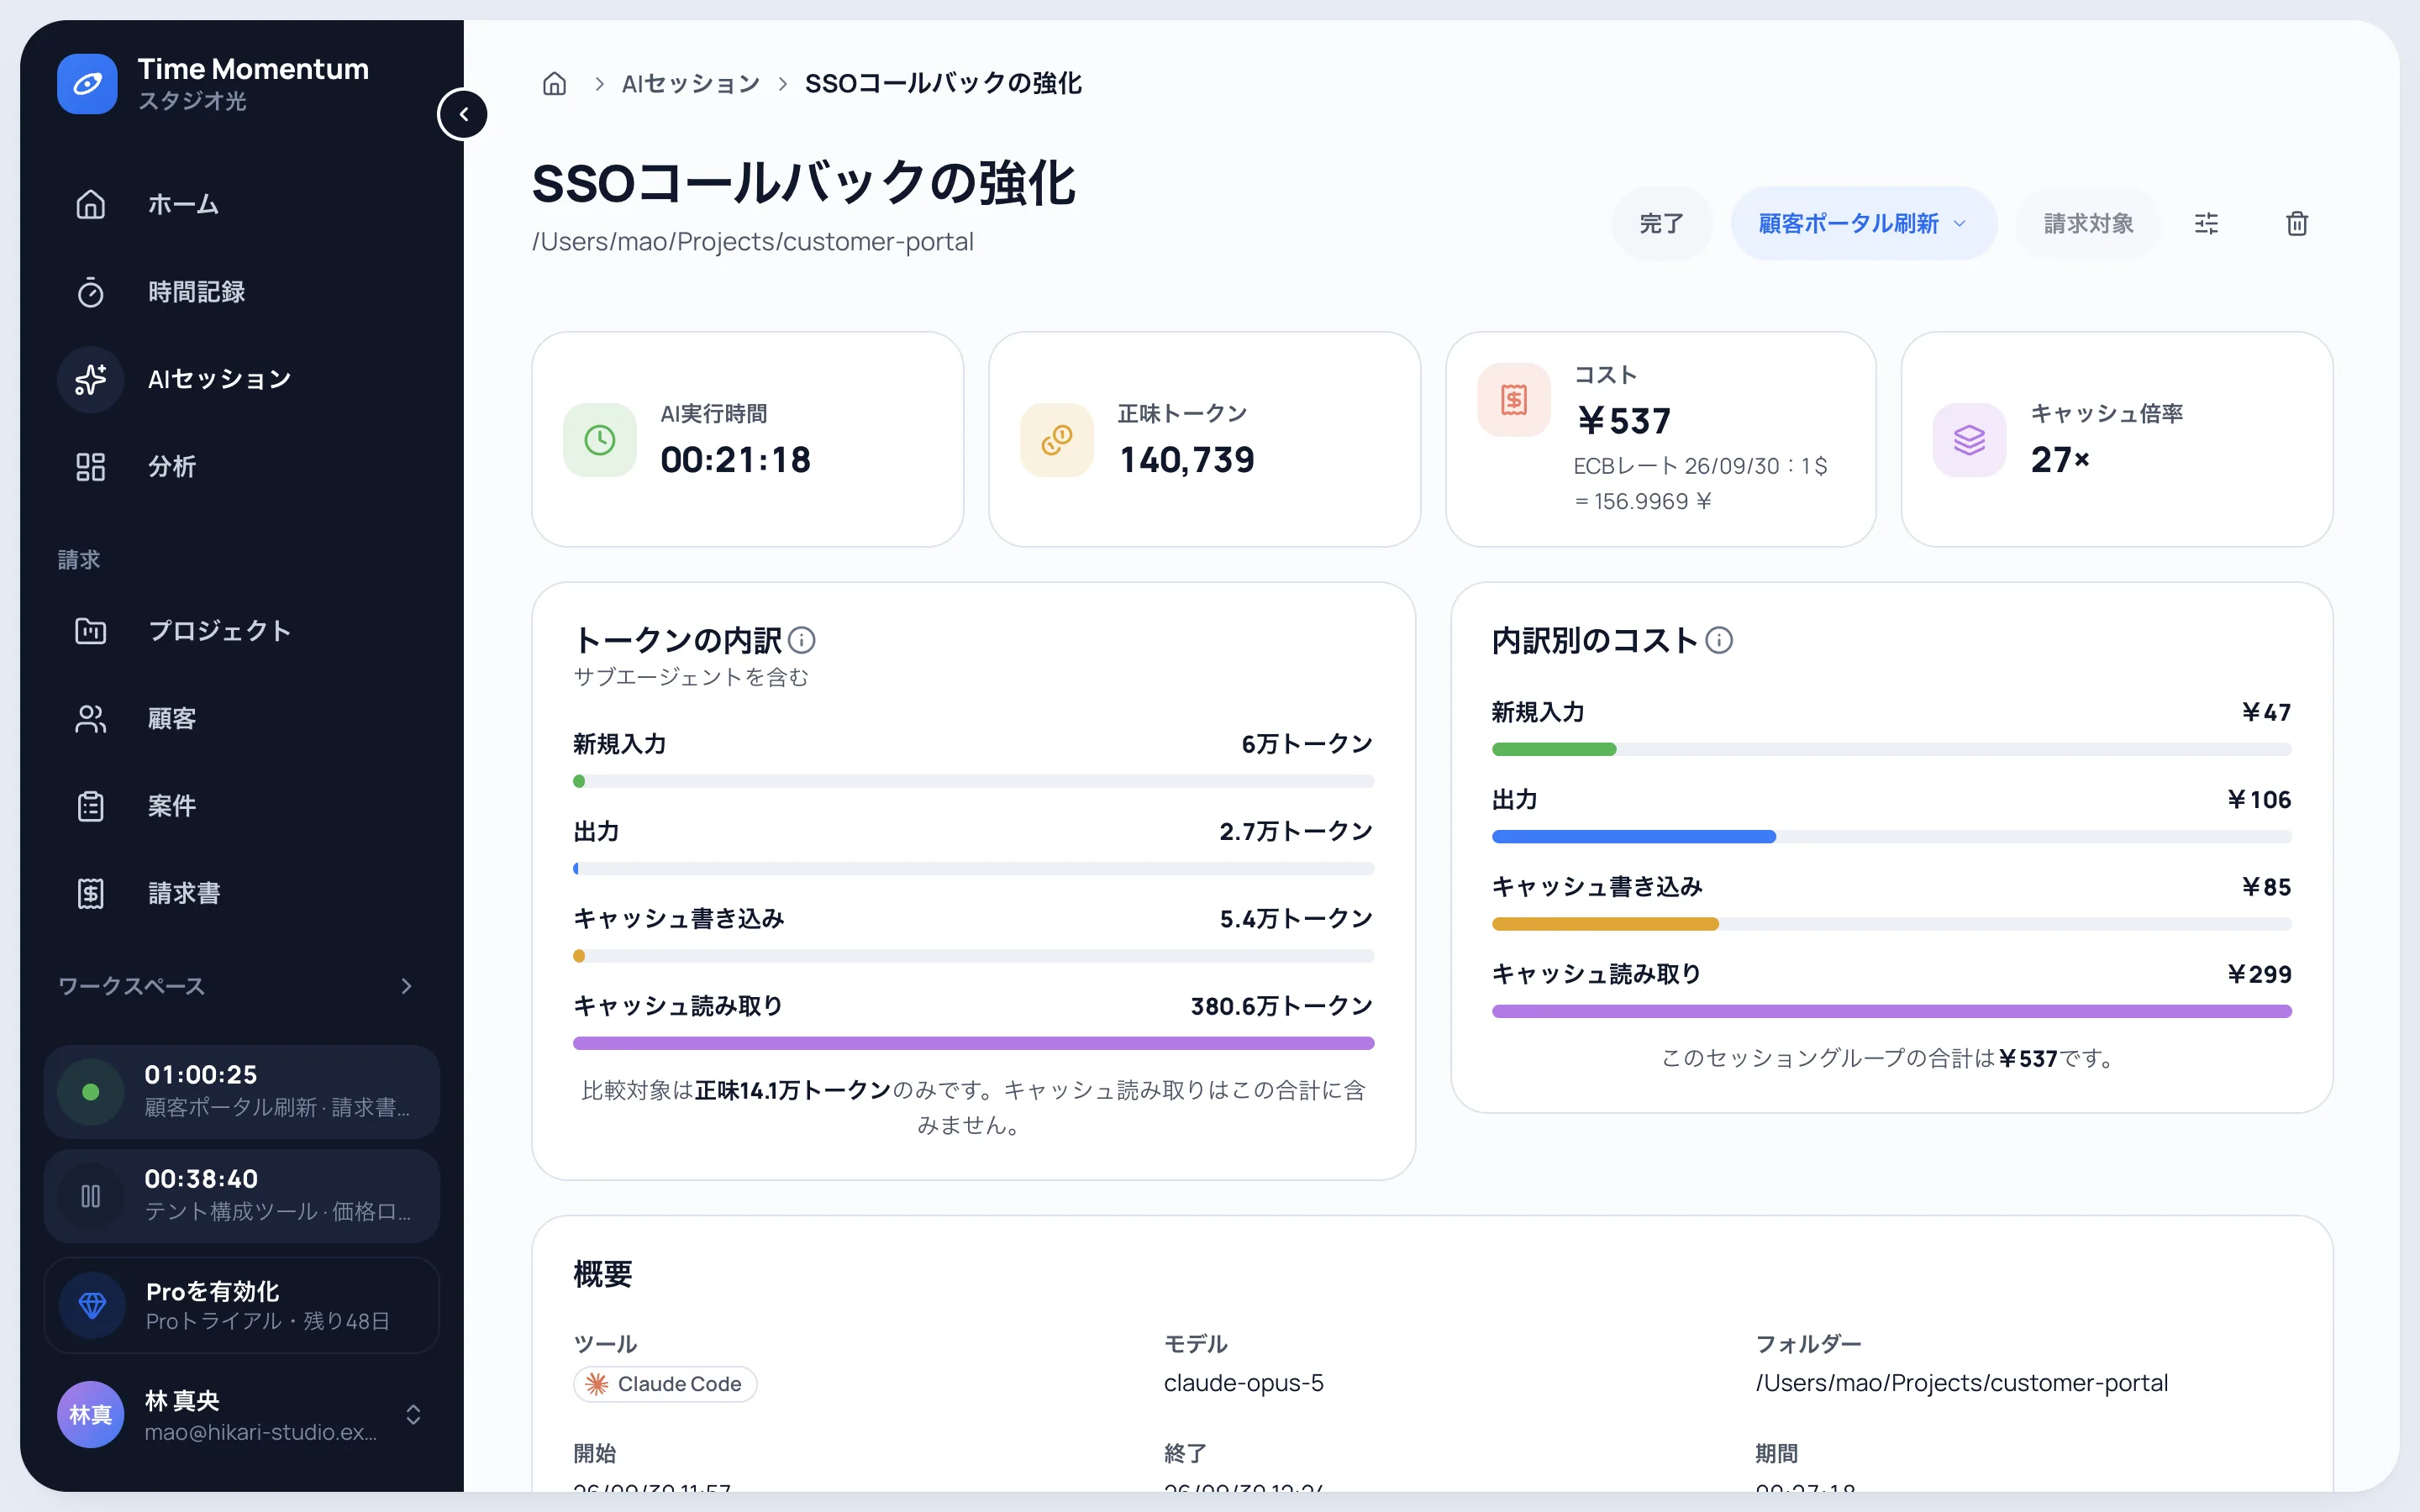Open 時間記録 stopwatch icon
Screen dimensions: 2420x1512
point(91,292)
